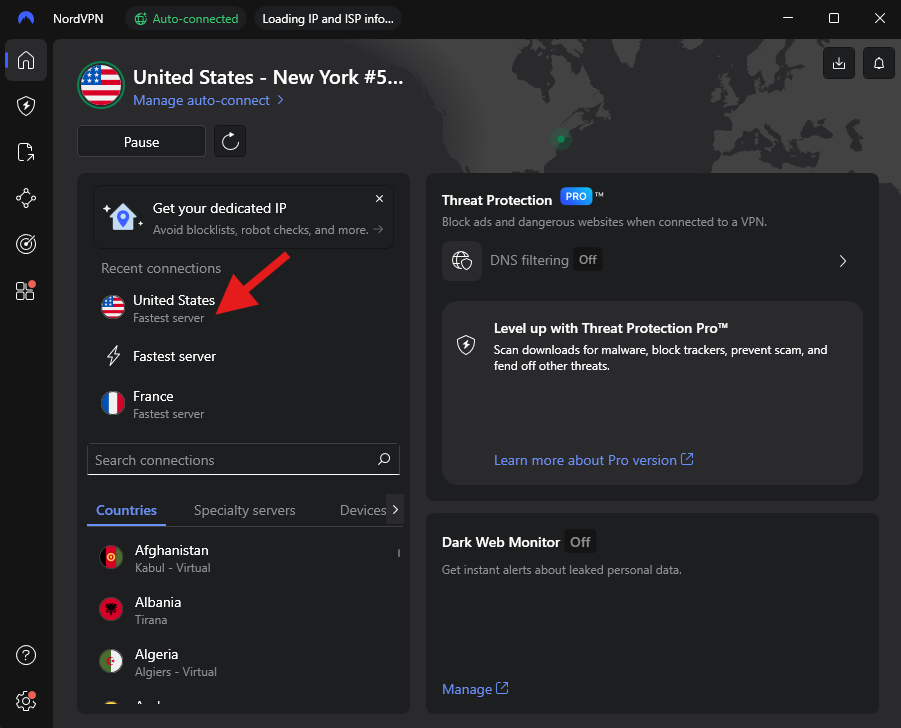Expand the DNS filtering chevron
The image size is (901, 728).
click(842, 260)
